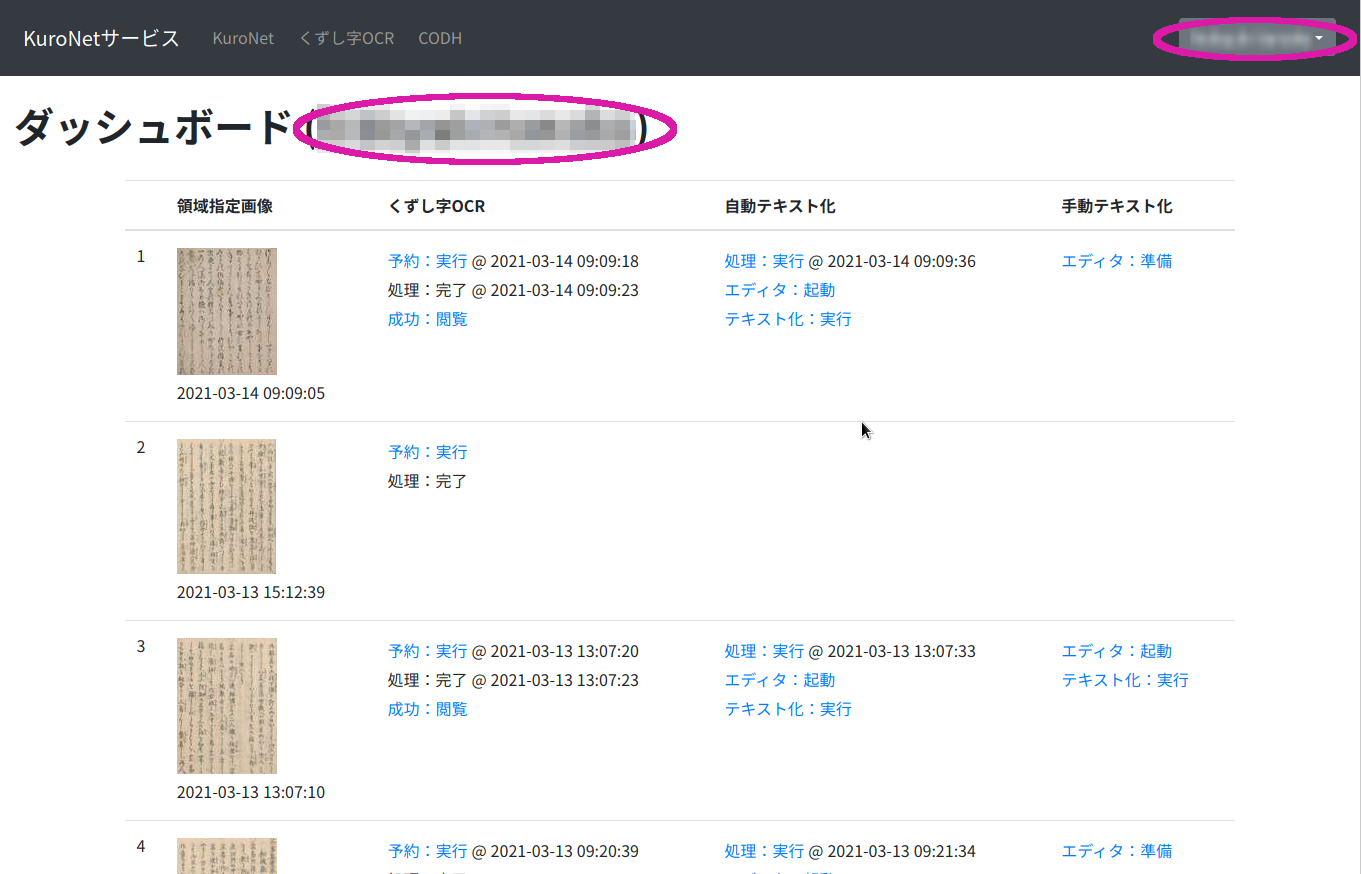Click 予約：実行 link in row 2
Image resolution: width=1361 pixels, height=874 pixels.
(x=427, y=452)
